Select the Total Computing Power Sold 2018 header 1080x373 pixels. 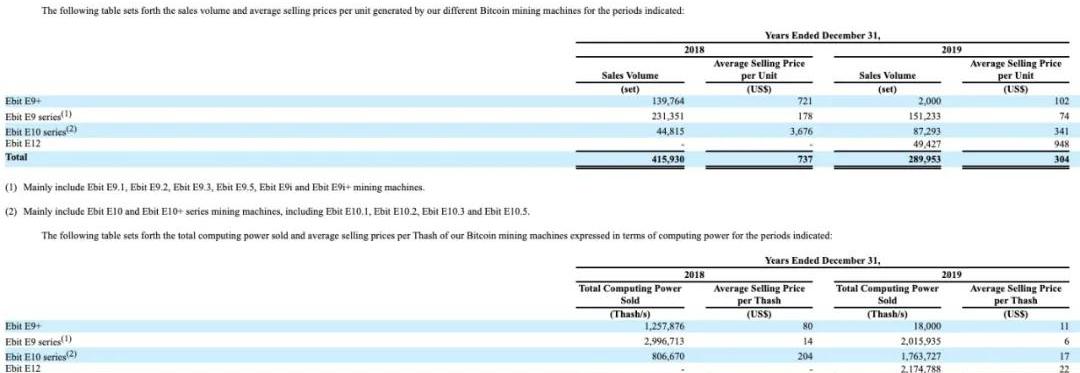coord(630,295)
